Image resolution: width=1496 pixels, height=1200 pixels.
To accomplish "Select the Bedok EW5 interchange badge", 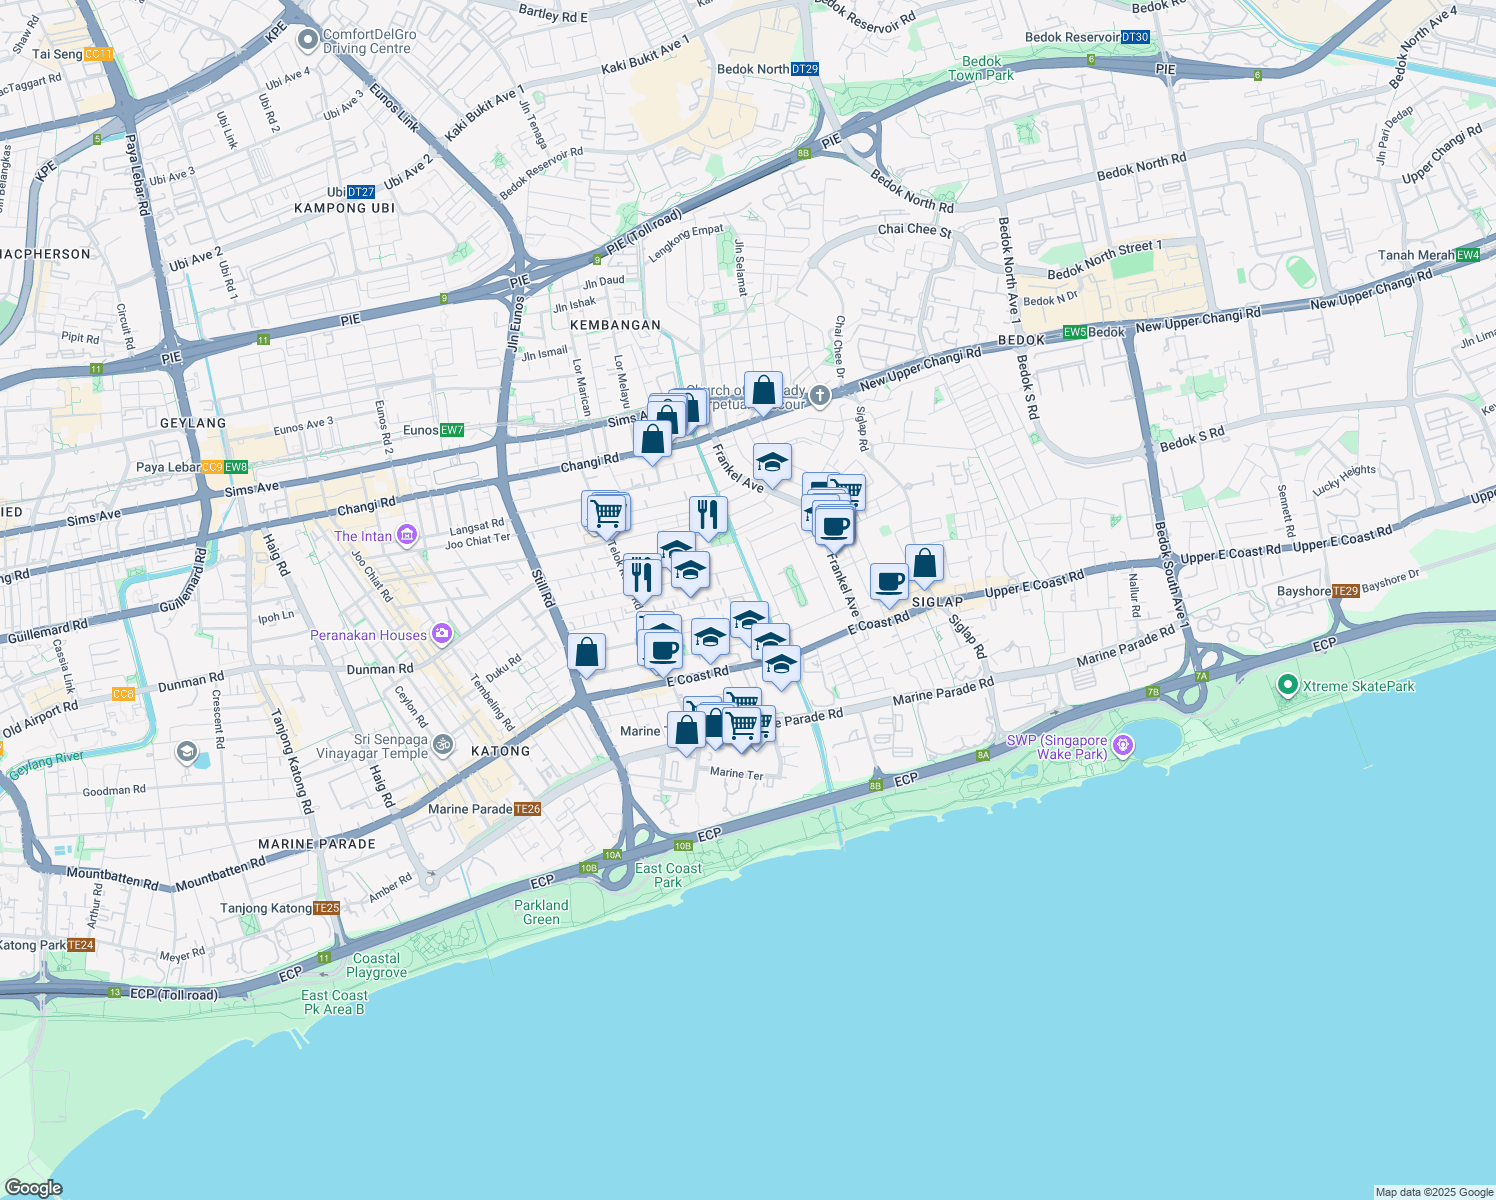I will (1073, 333).
